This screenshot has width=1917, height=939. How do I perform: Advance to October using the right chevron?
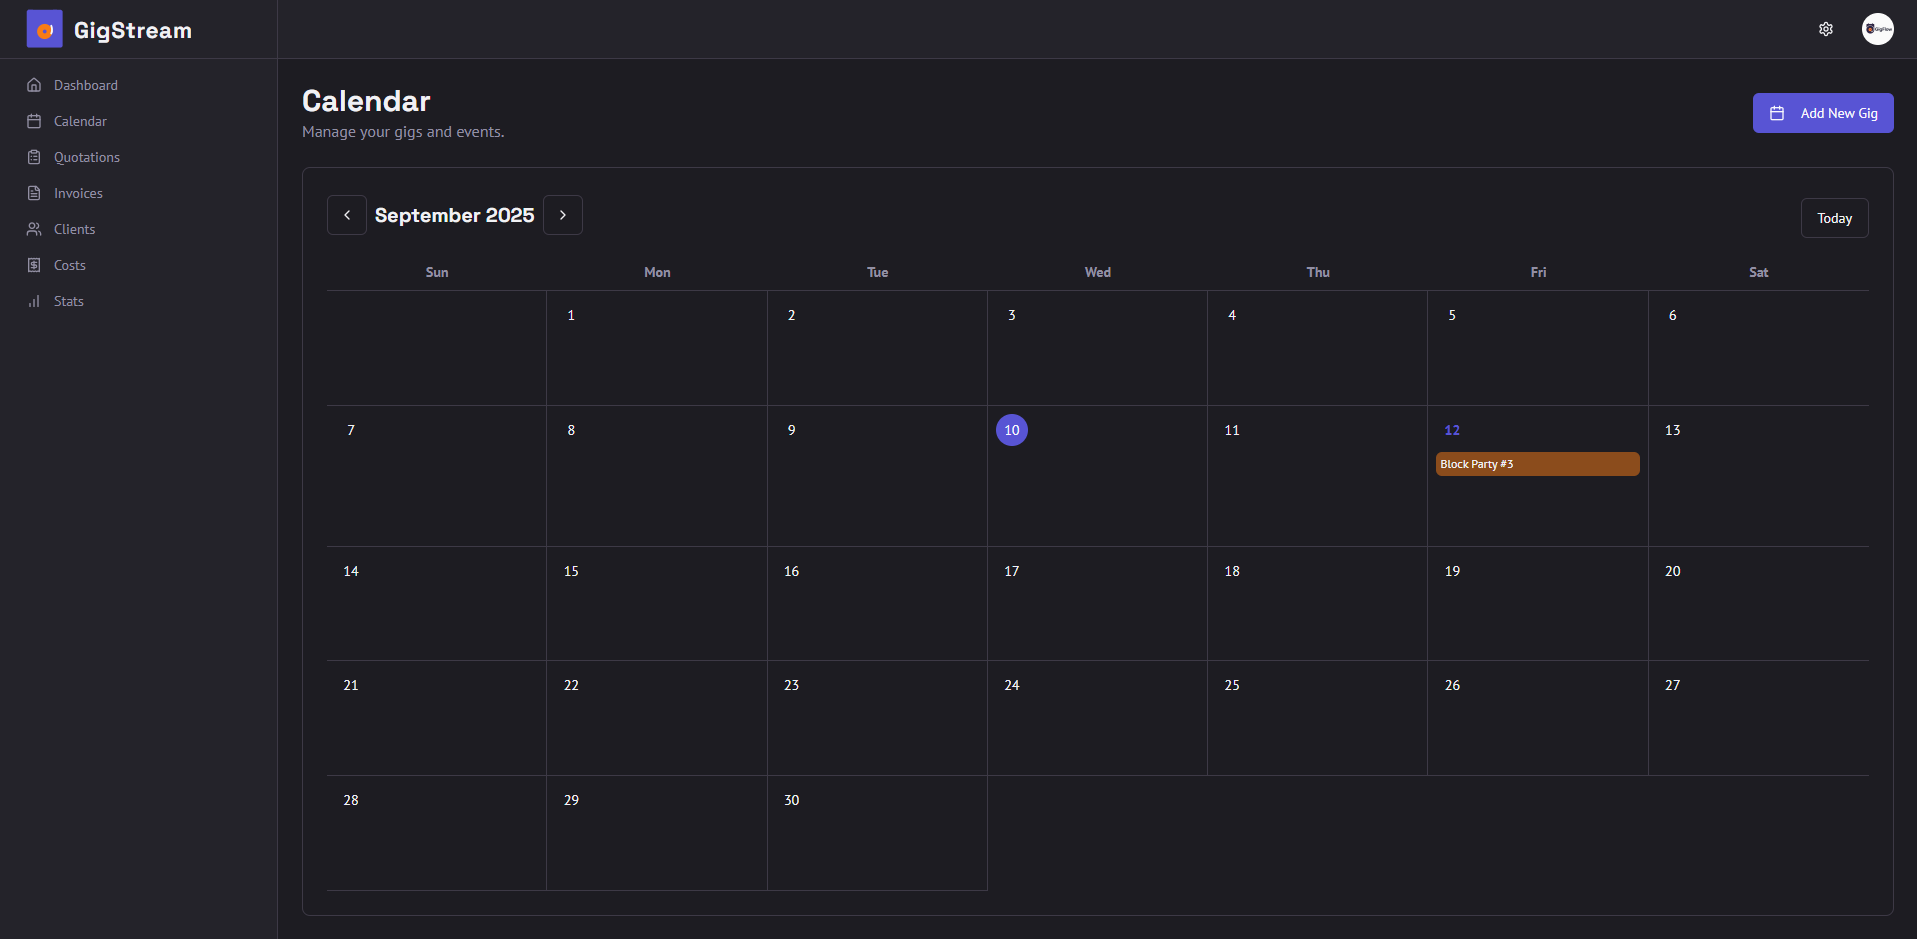(x=562, y=214)
